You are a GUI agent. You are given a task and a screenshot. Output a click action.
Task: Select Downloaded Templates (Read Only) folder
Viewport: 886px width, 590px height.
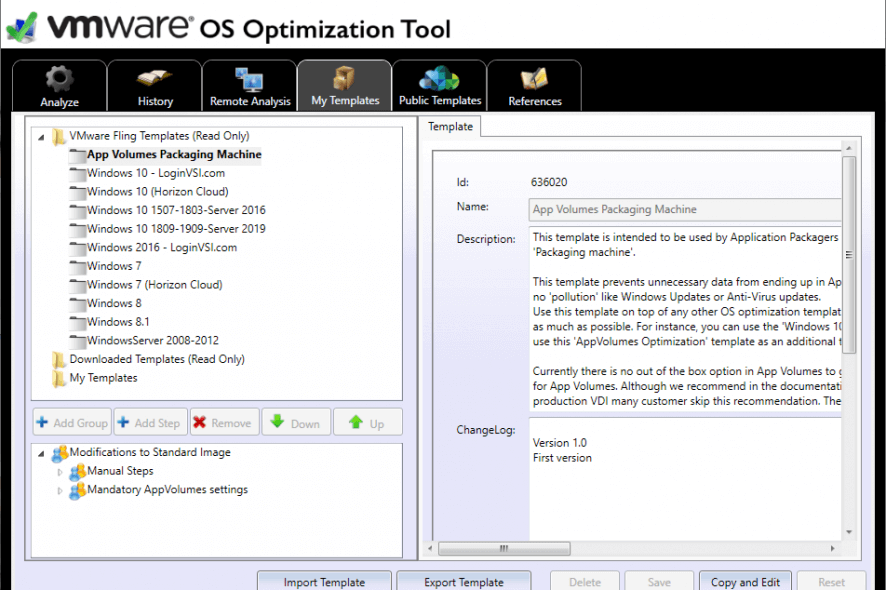157,359
